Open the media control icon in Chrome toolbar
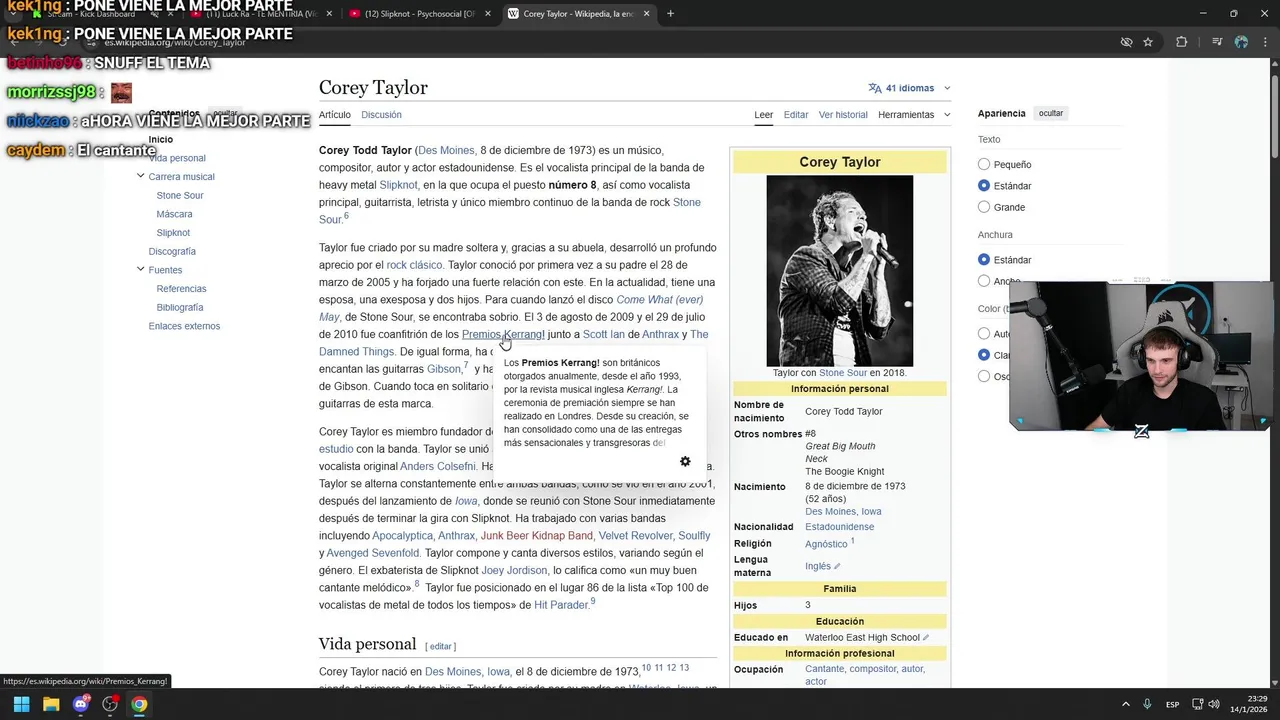 coord(1217,42)
